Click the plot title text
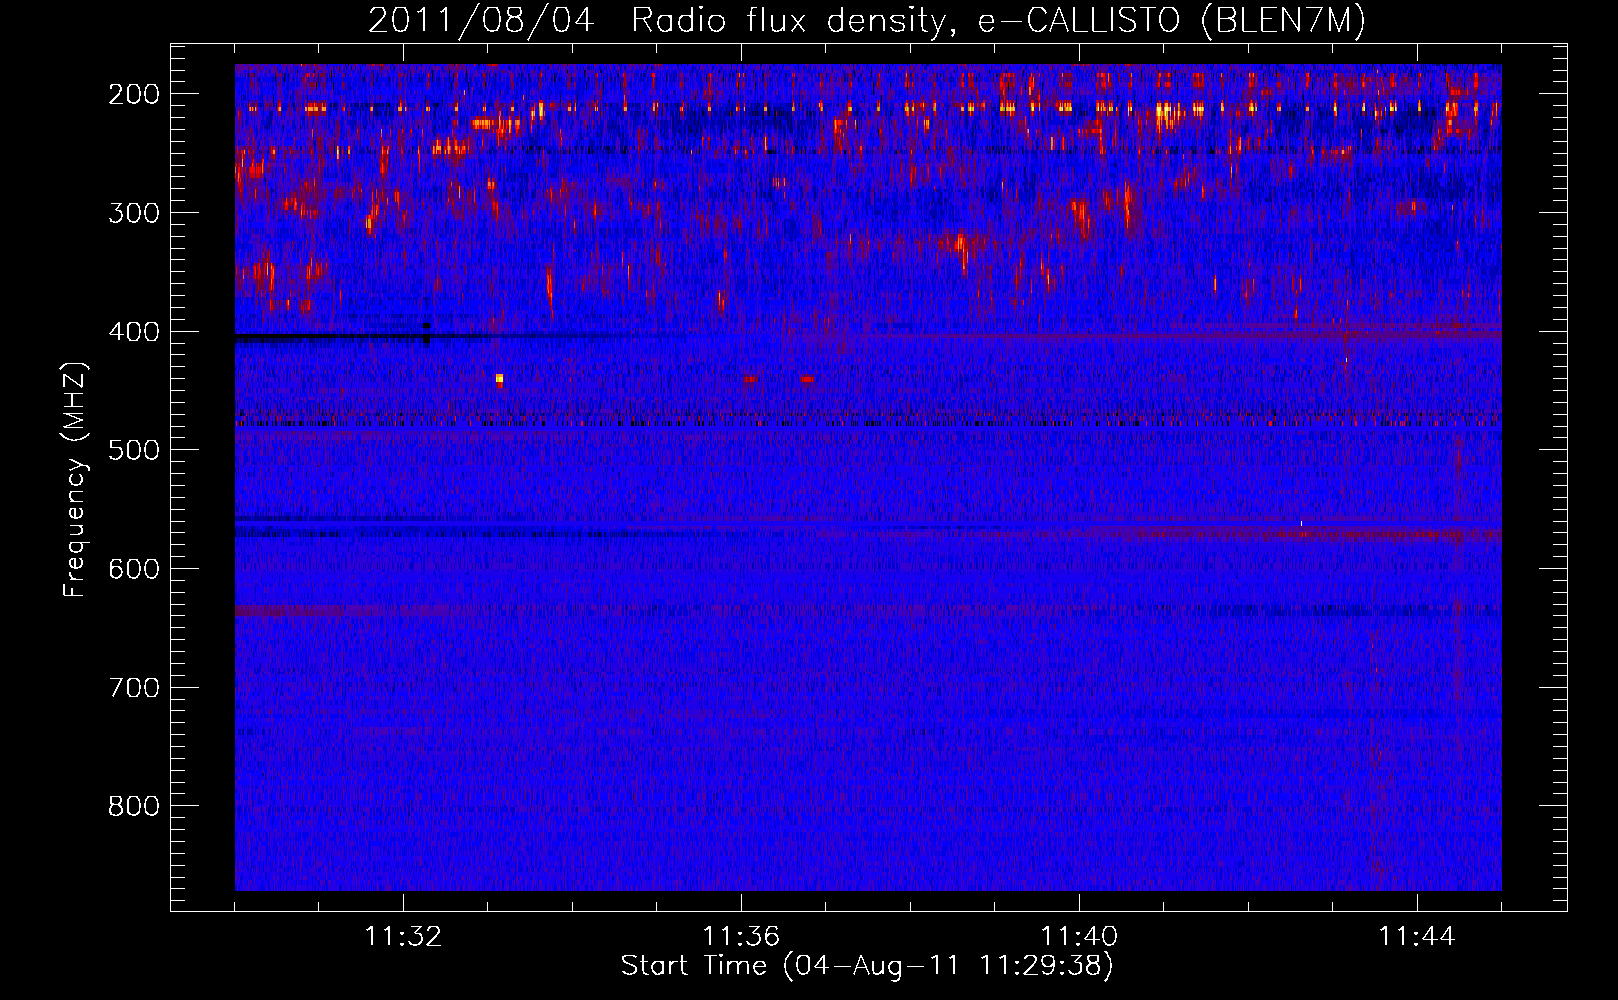 pyautogui.click(x=867, y=20)
